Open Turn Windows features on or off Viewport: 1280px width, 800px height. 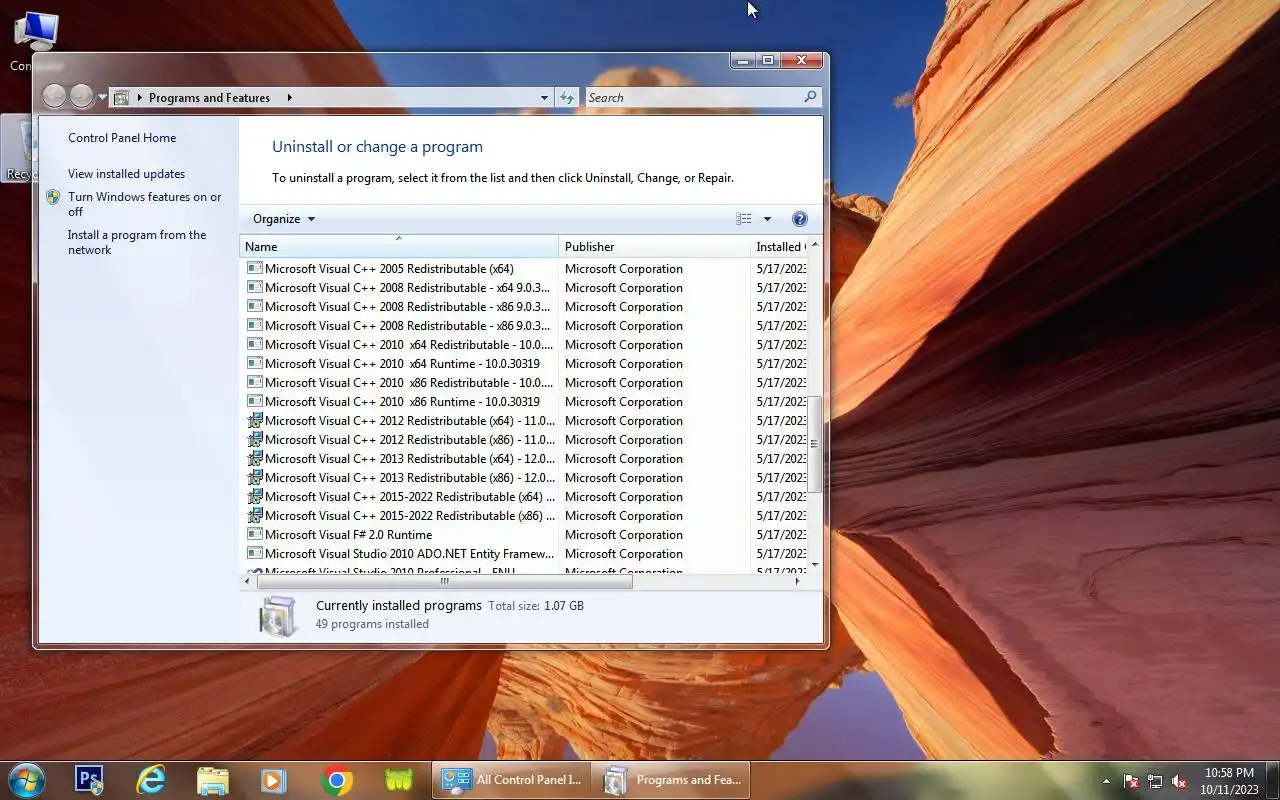point(144,204)
